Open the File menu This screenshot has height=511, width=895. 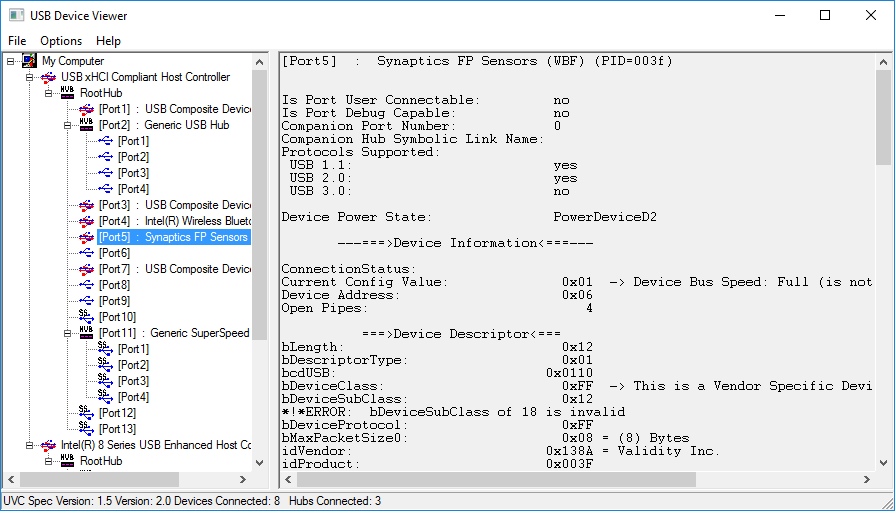[x=17, y=41]
